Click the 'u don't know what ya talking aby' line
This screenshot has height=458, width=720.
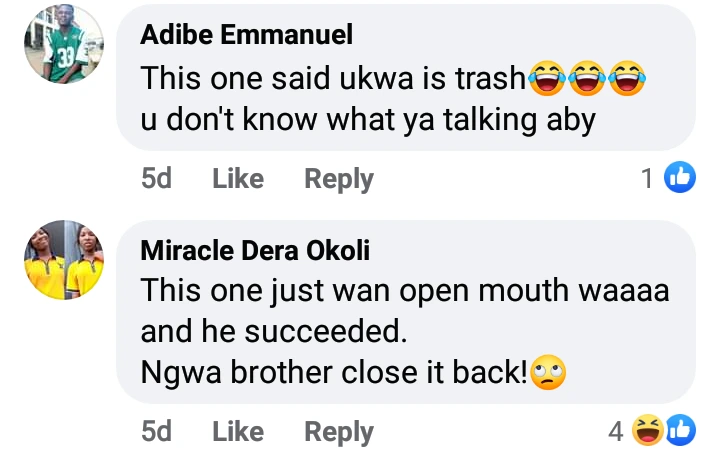pyautogui.click(x=368, y=120)
